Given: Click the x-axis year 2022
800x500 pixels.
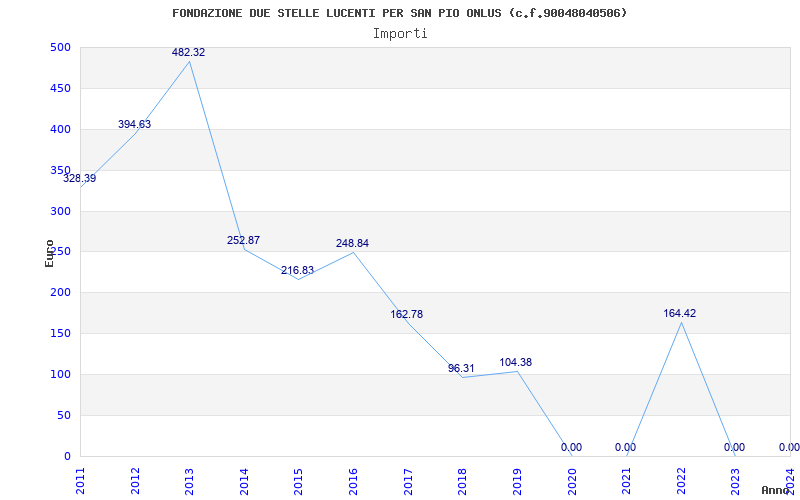Looking at the screenshot, I should (x=681, y=479).
